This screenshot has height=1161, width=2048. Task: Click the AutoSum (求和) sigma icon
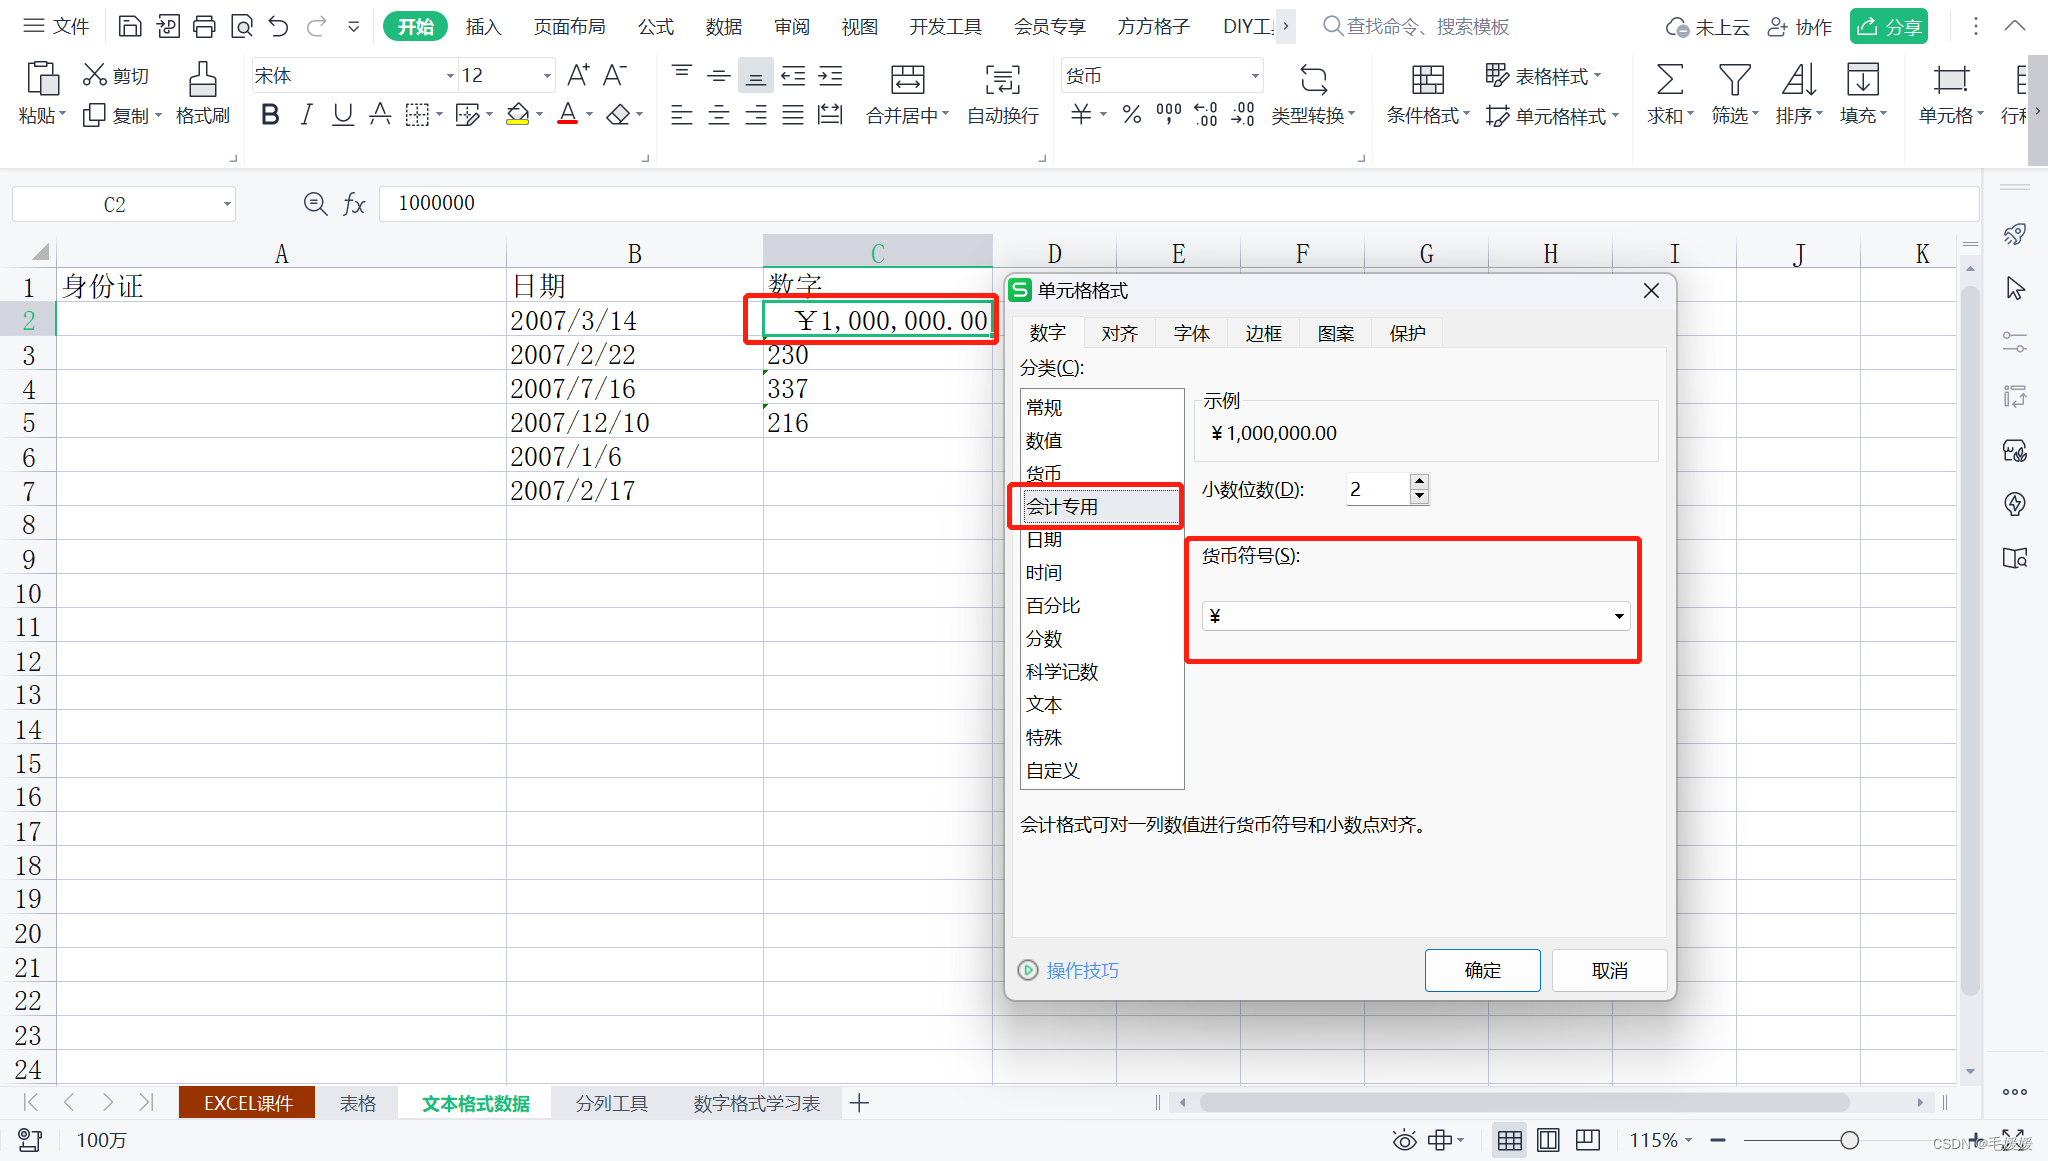click(1669, 80)
